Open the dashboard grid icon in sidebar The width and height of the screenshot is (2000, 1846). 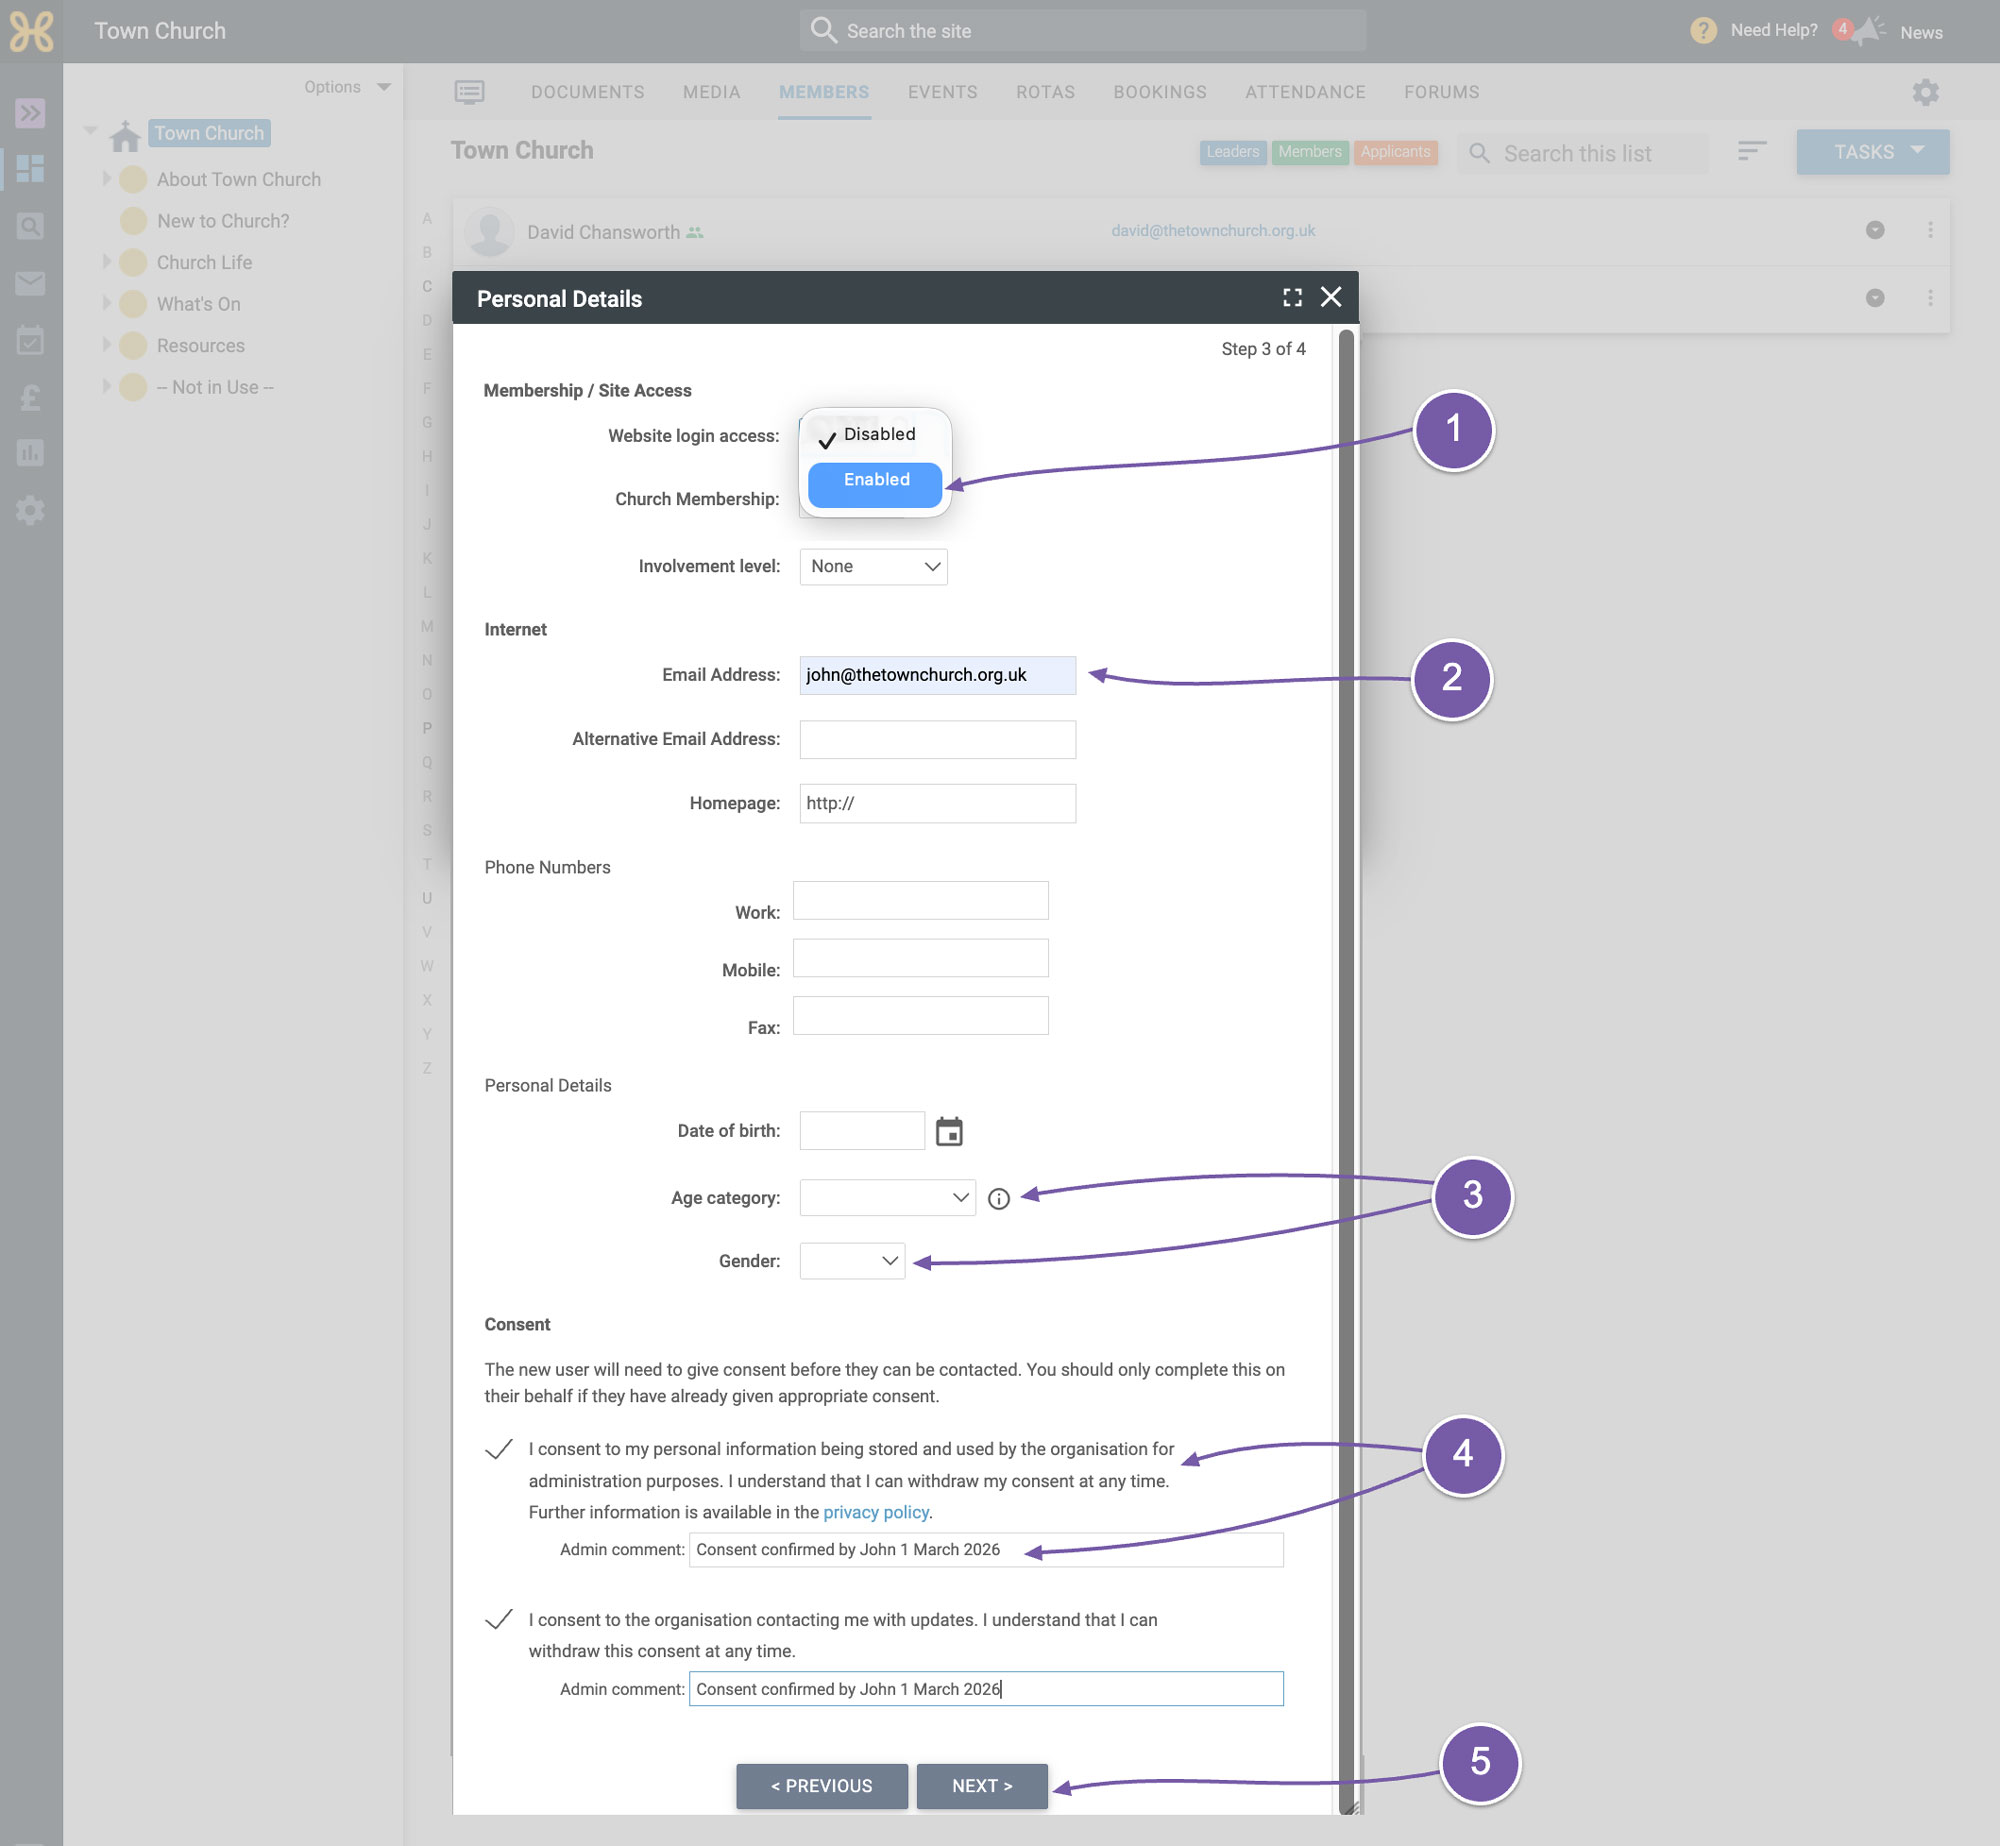pos(30,168)
